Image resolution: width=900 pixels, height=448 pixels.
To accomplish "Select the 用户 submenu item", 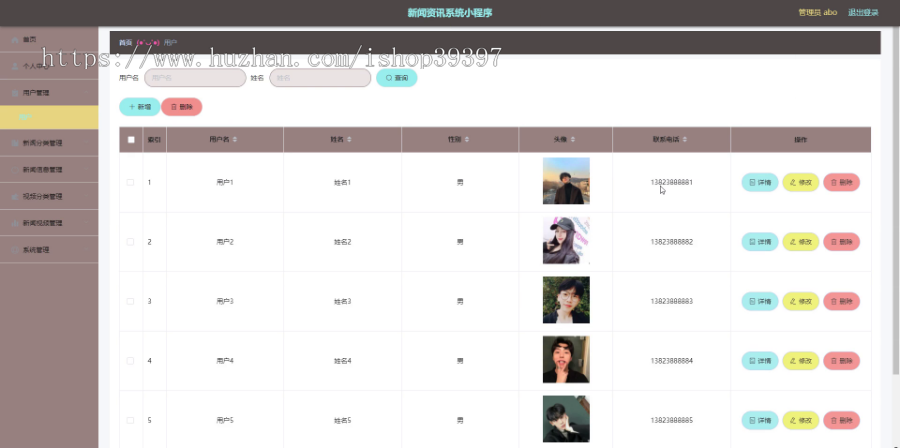I will 49,117.
